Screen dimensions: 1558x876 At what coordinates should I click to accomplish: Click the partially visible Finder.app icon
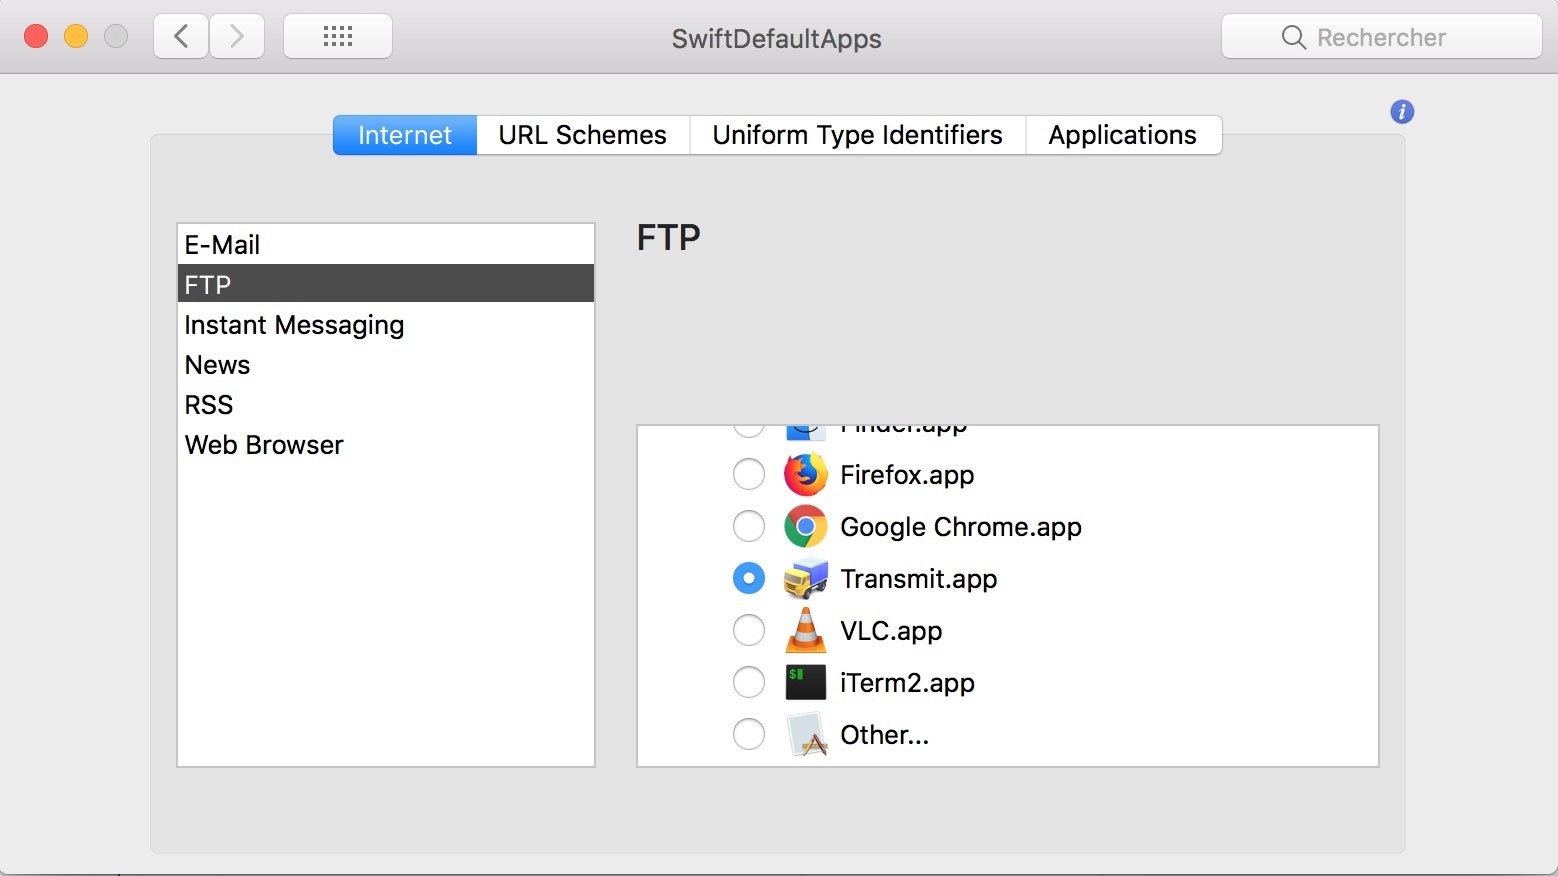[x=805, y=428]
